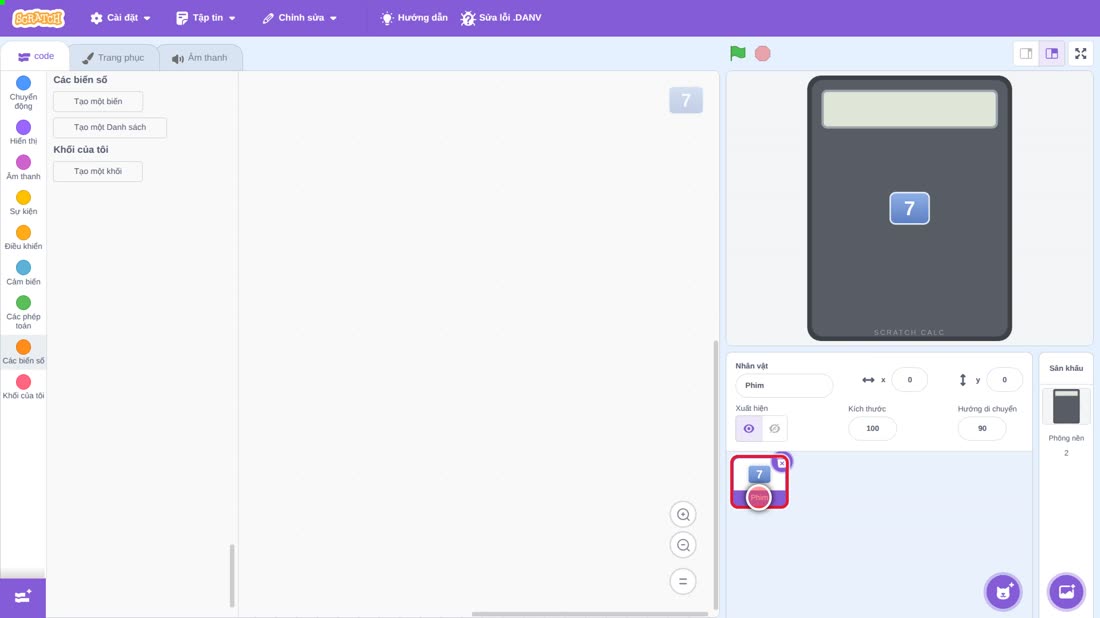
Task: Edit the Kích thước size field
Action: (872, 429)
